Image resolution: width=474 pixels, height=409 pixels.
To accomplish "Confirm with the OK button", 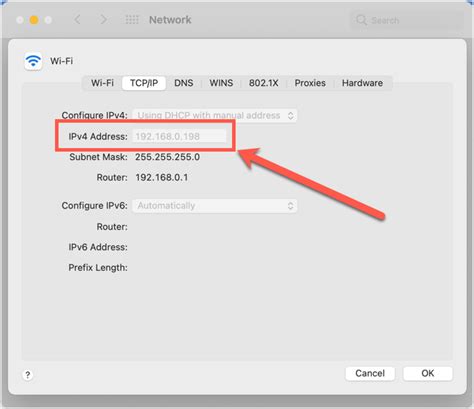I will (428, 373).
